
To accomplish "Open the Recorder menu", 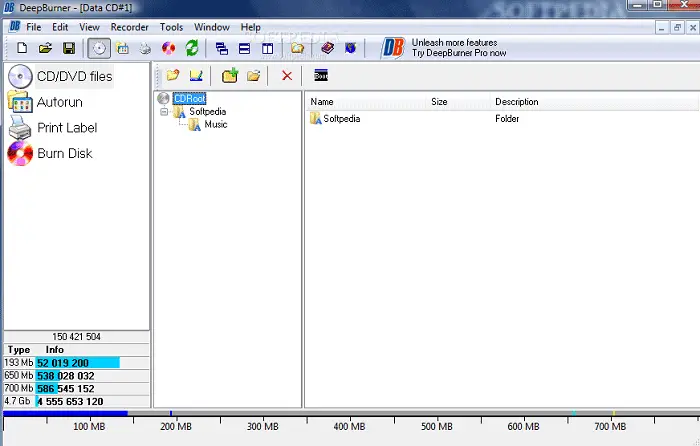I will click(x=129, y=27).
